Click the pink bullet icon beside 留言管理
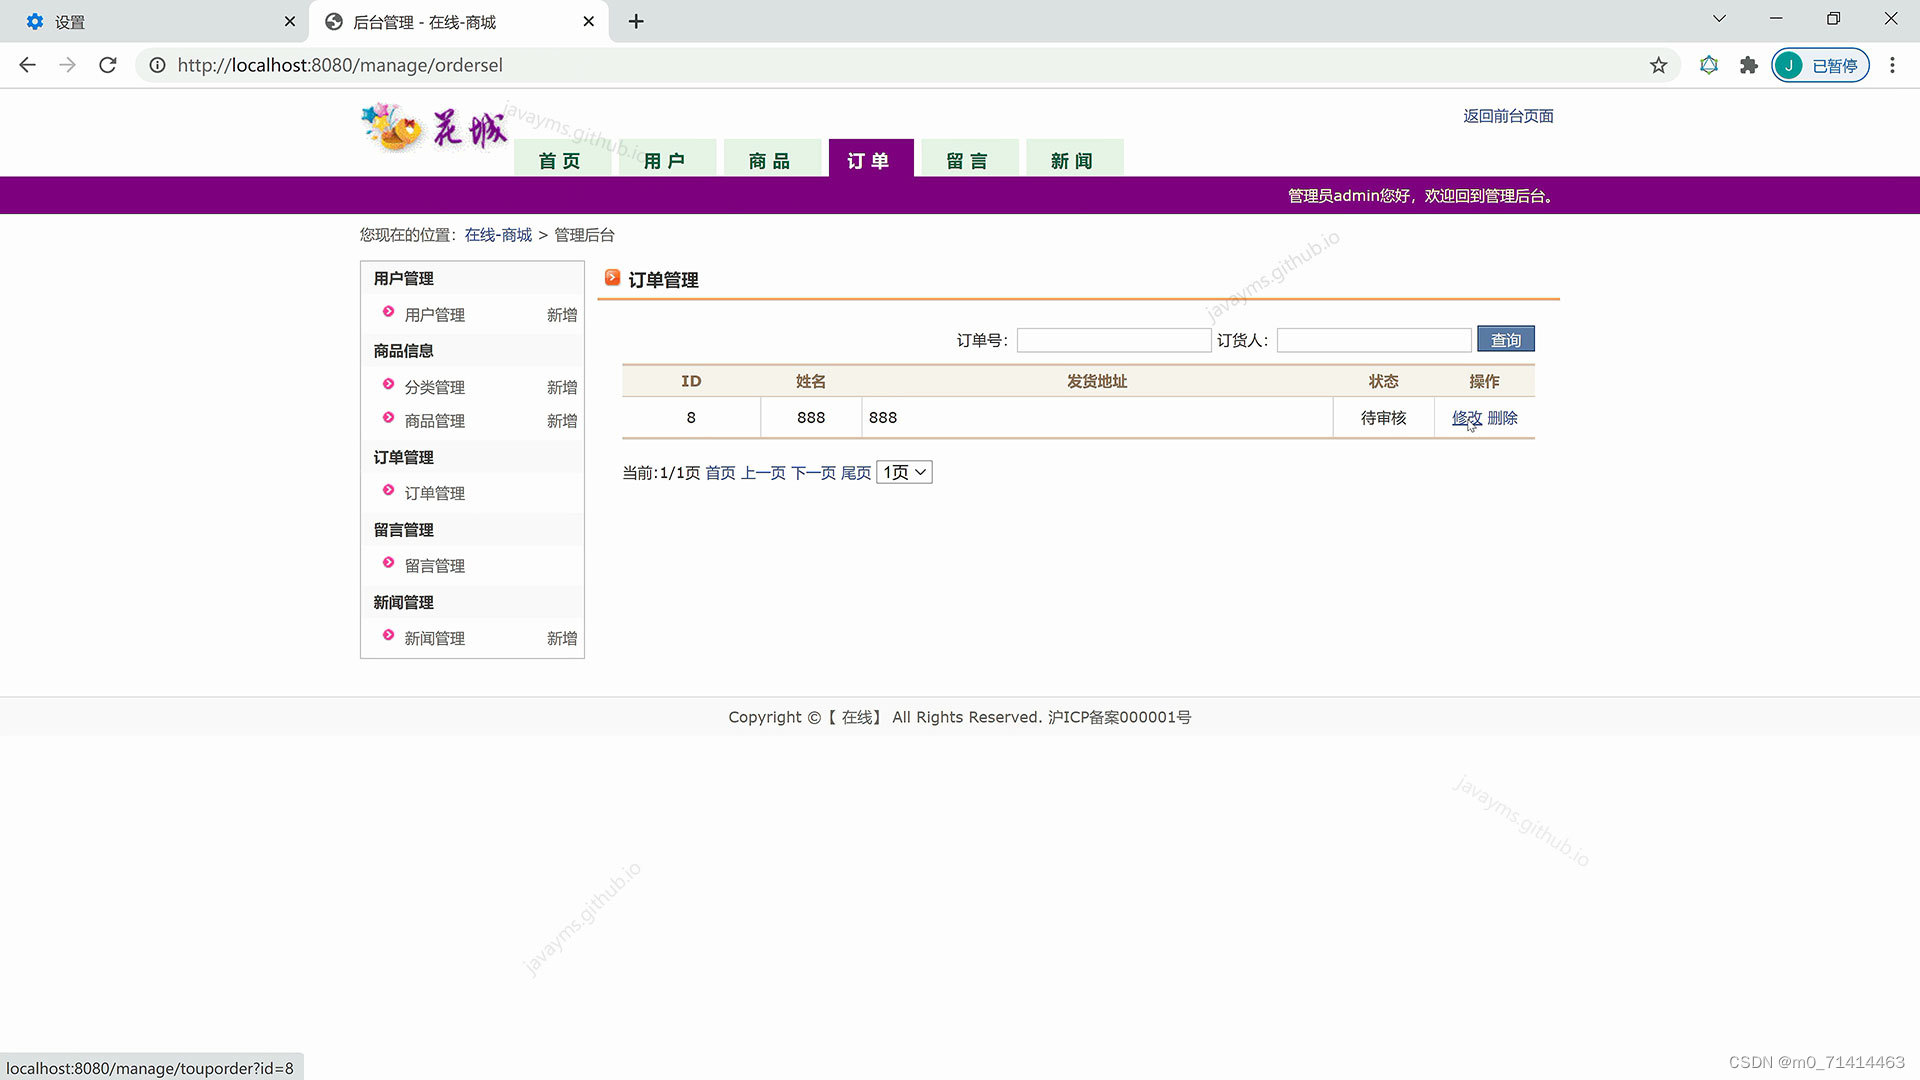This screenshot has width=1920, height=1080. coord(389,563)
